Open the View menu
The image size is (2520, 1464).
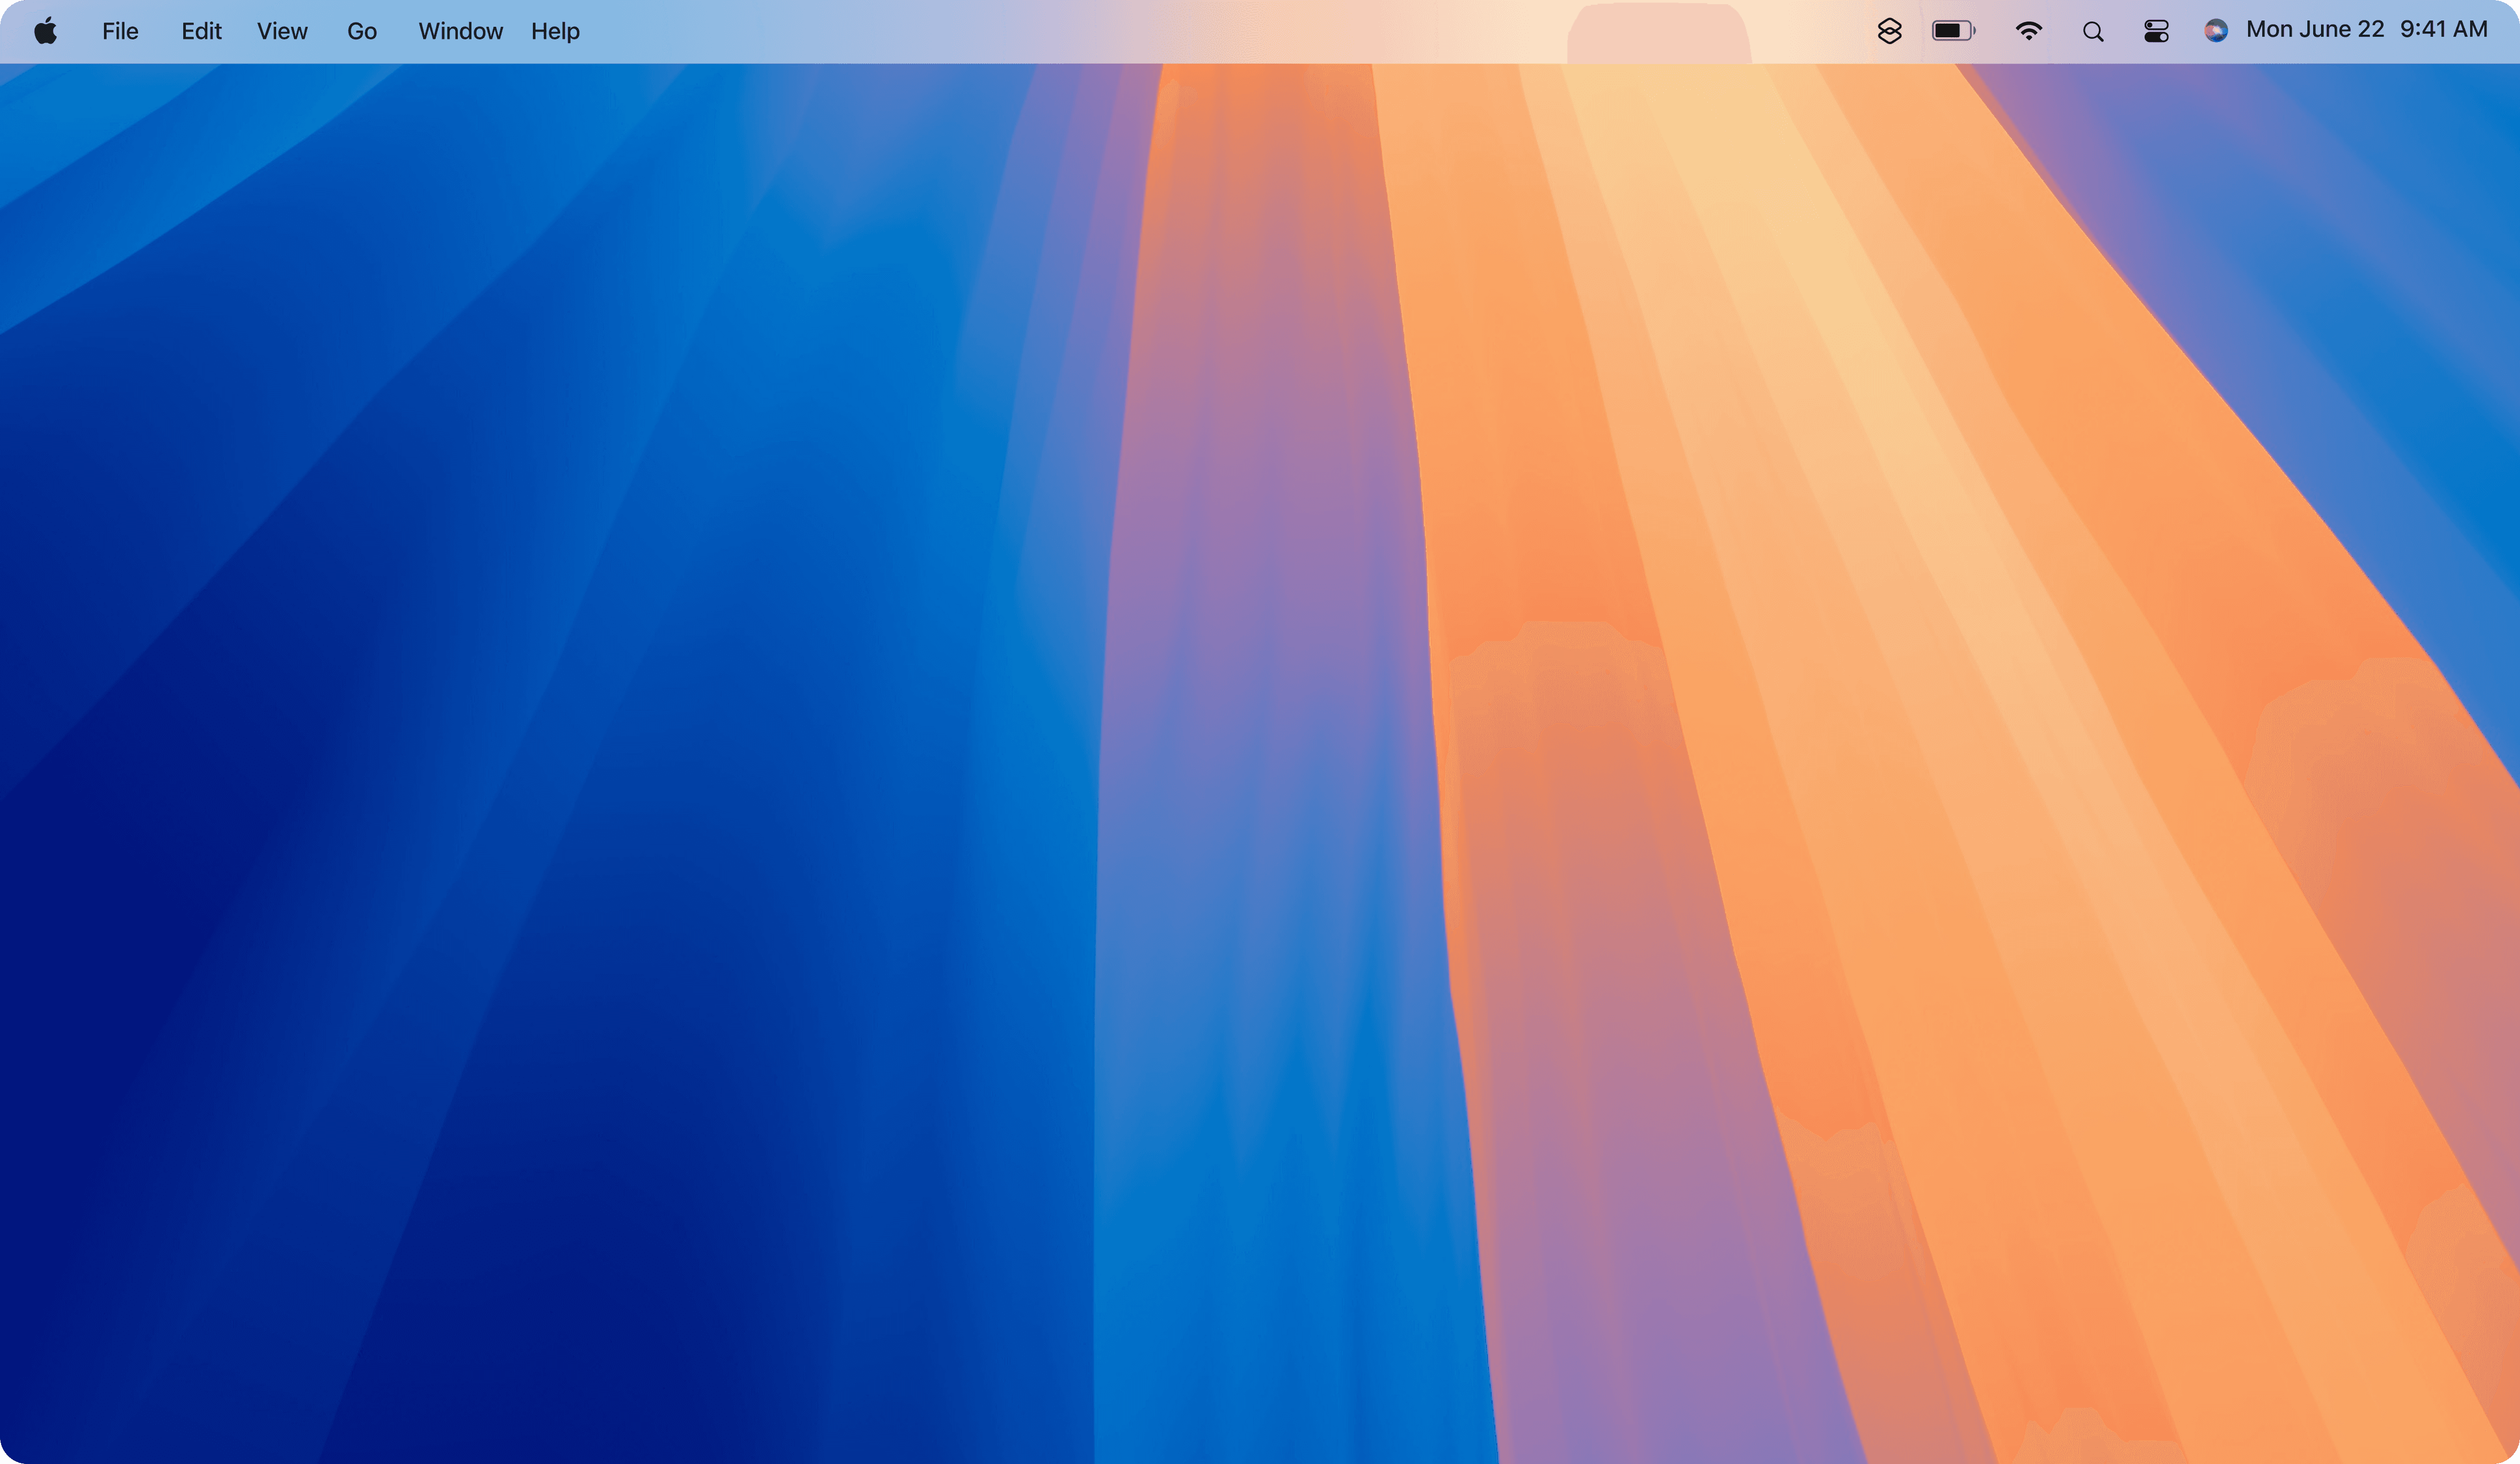pos(282,31)
